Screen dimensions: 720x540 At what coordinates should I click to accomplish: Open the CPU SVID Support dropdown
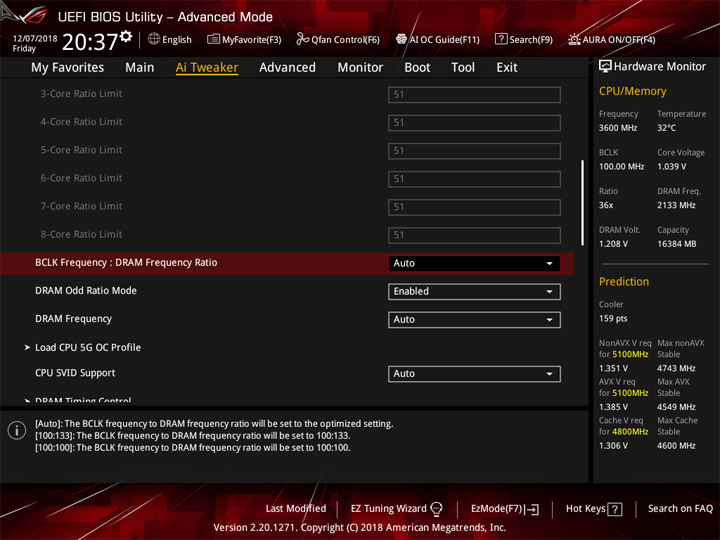click(474, 374)
